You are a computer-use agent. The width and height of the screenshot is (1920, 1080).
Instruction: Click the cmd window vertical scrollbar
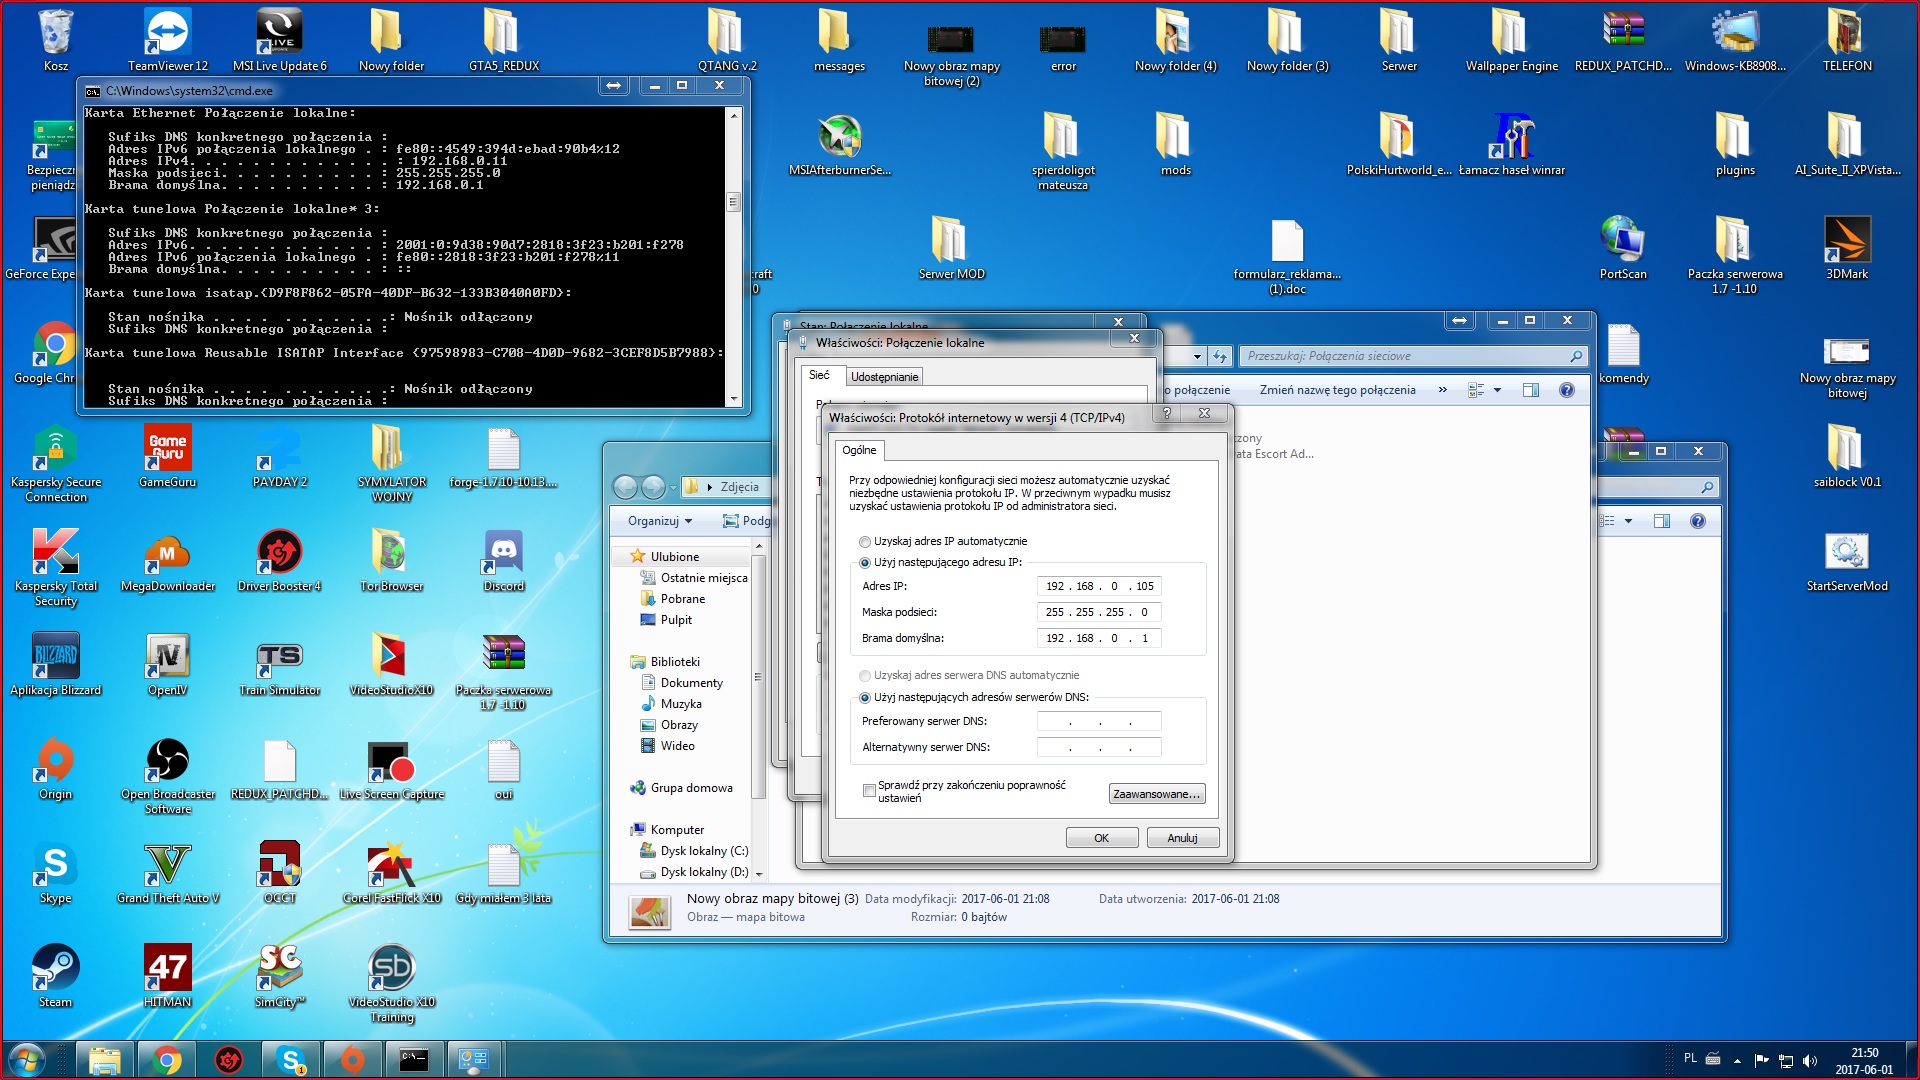coord(733,256)
